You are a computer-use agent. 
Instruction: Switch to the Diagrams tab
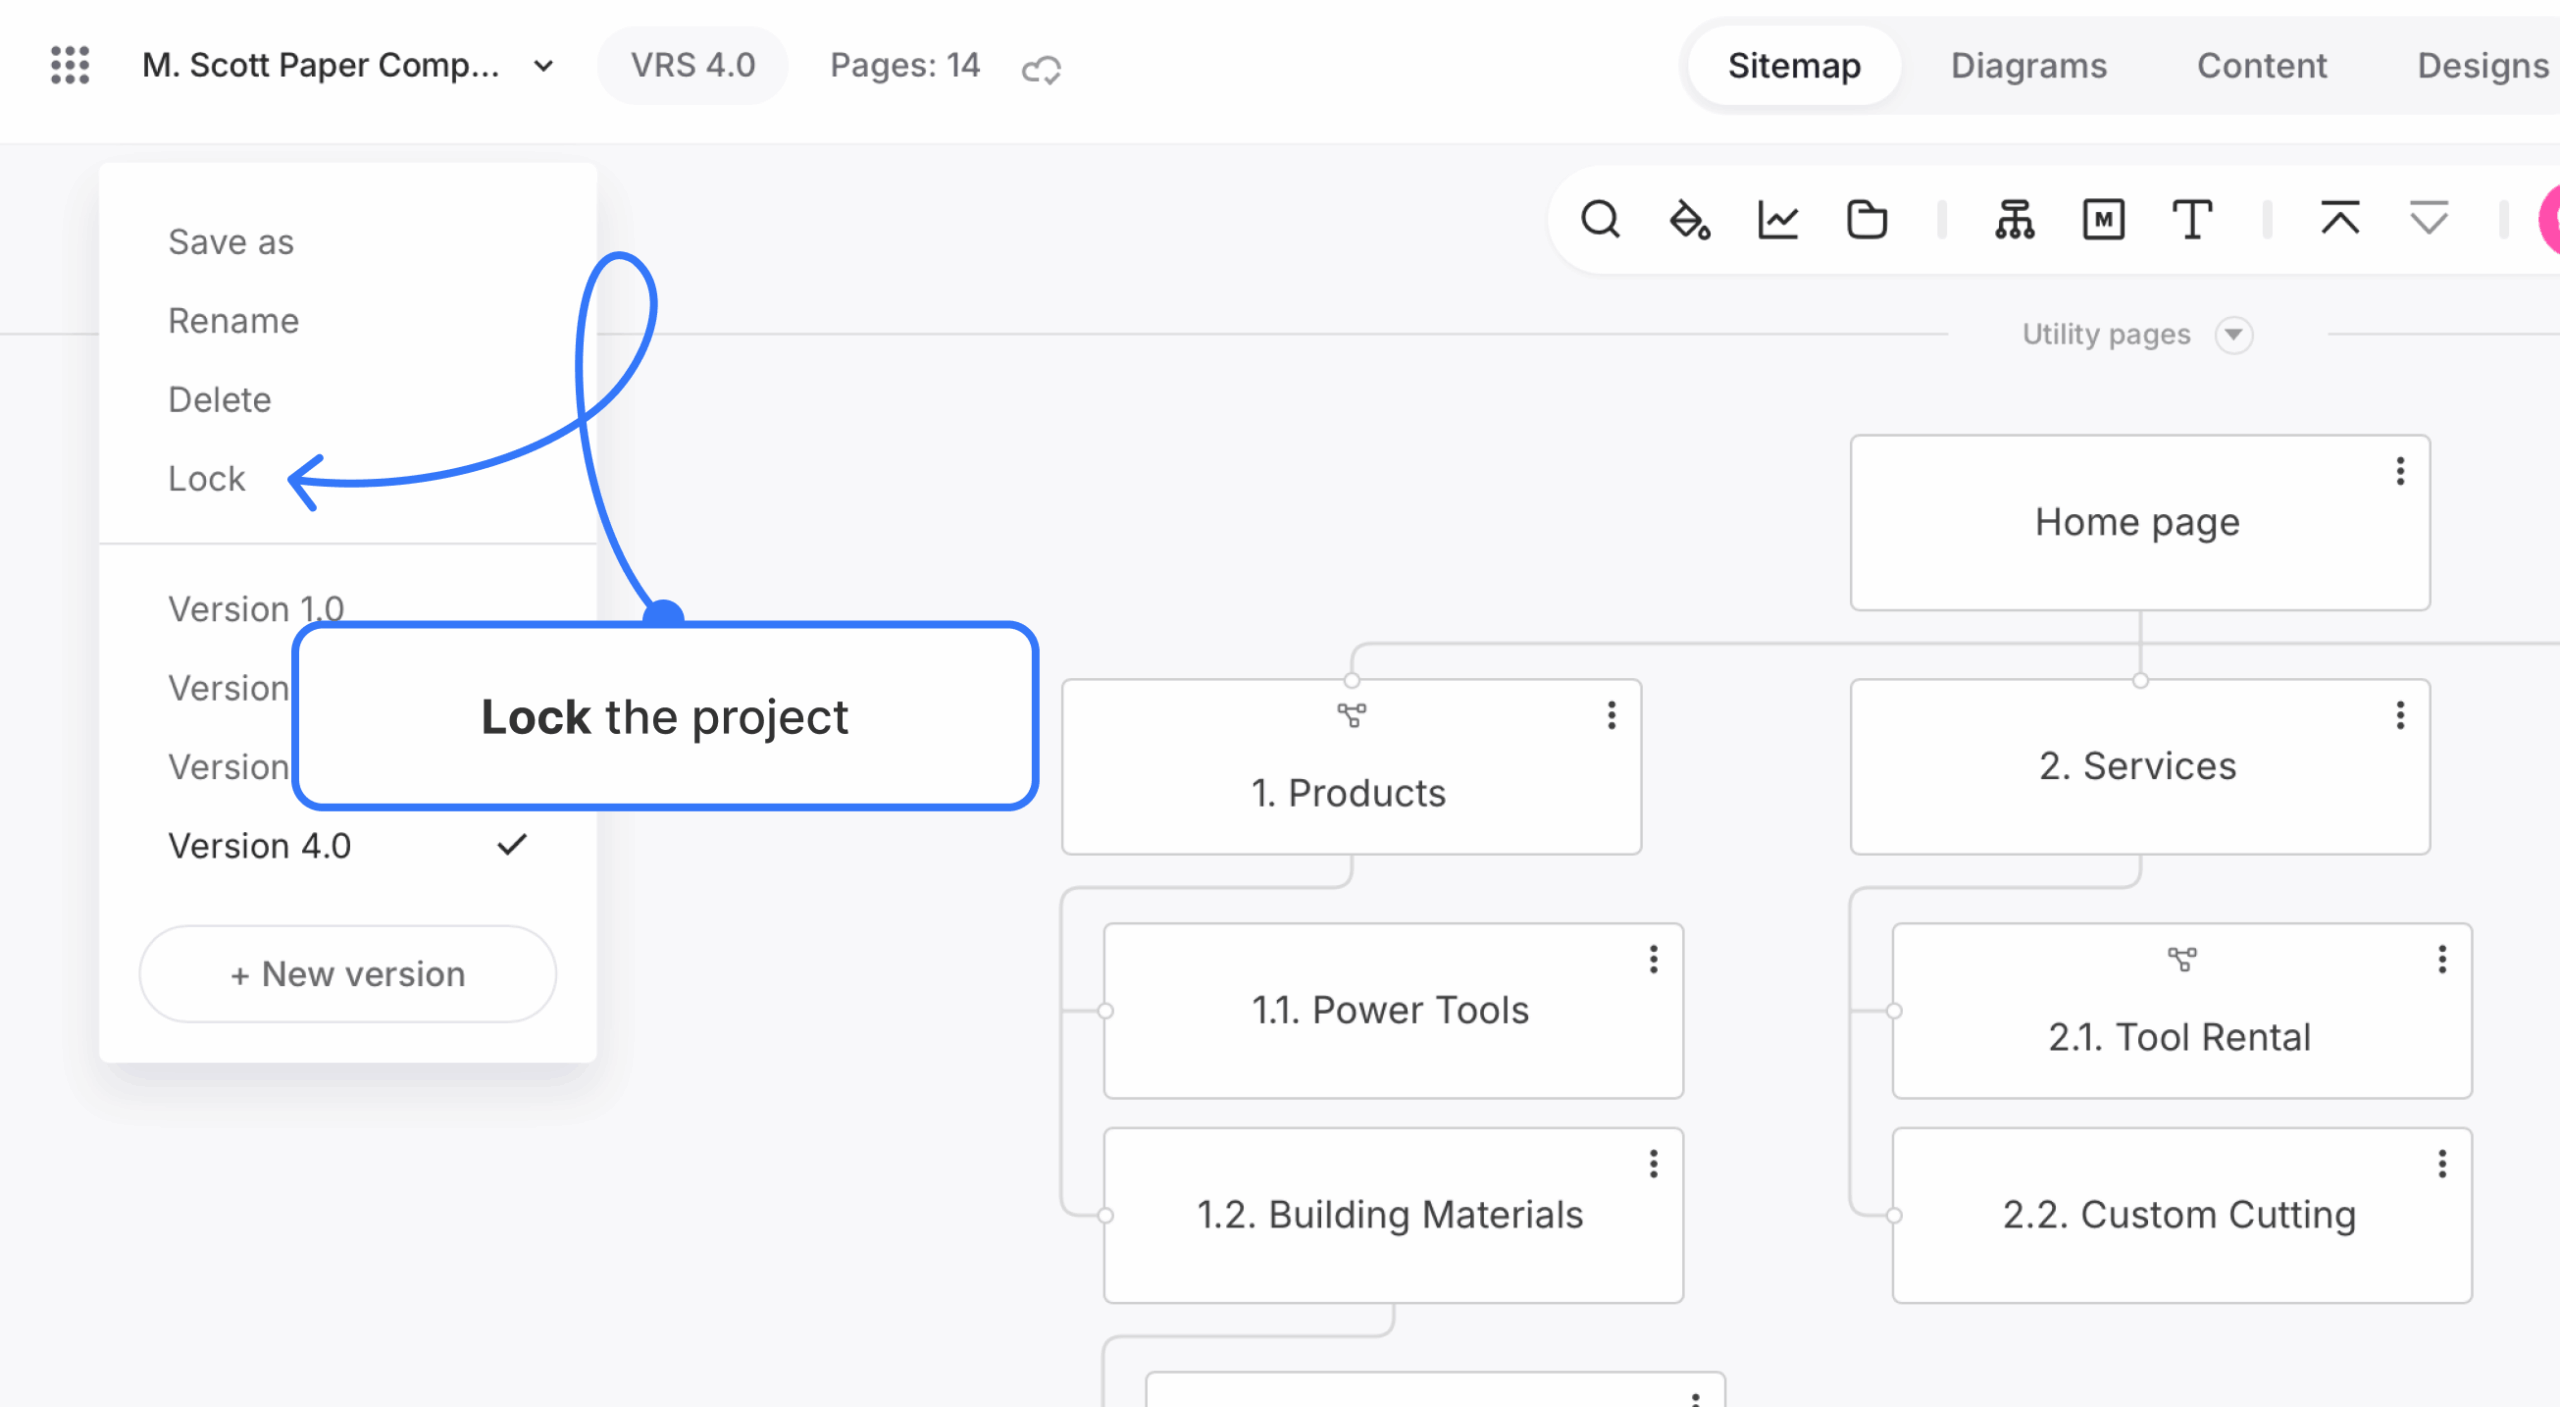click(2028, 66)
